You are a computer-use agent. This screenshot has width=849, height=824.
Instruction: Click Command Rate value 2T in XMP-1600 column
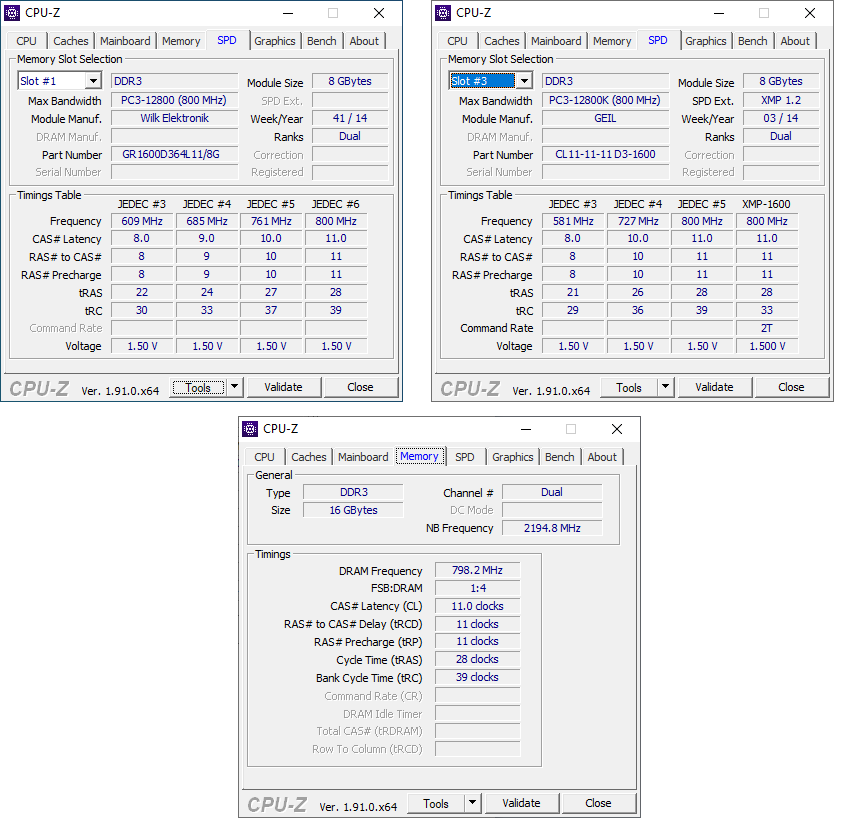pyautogui.click(x=767, y=328)
